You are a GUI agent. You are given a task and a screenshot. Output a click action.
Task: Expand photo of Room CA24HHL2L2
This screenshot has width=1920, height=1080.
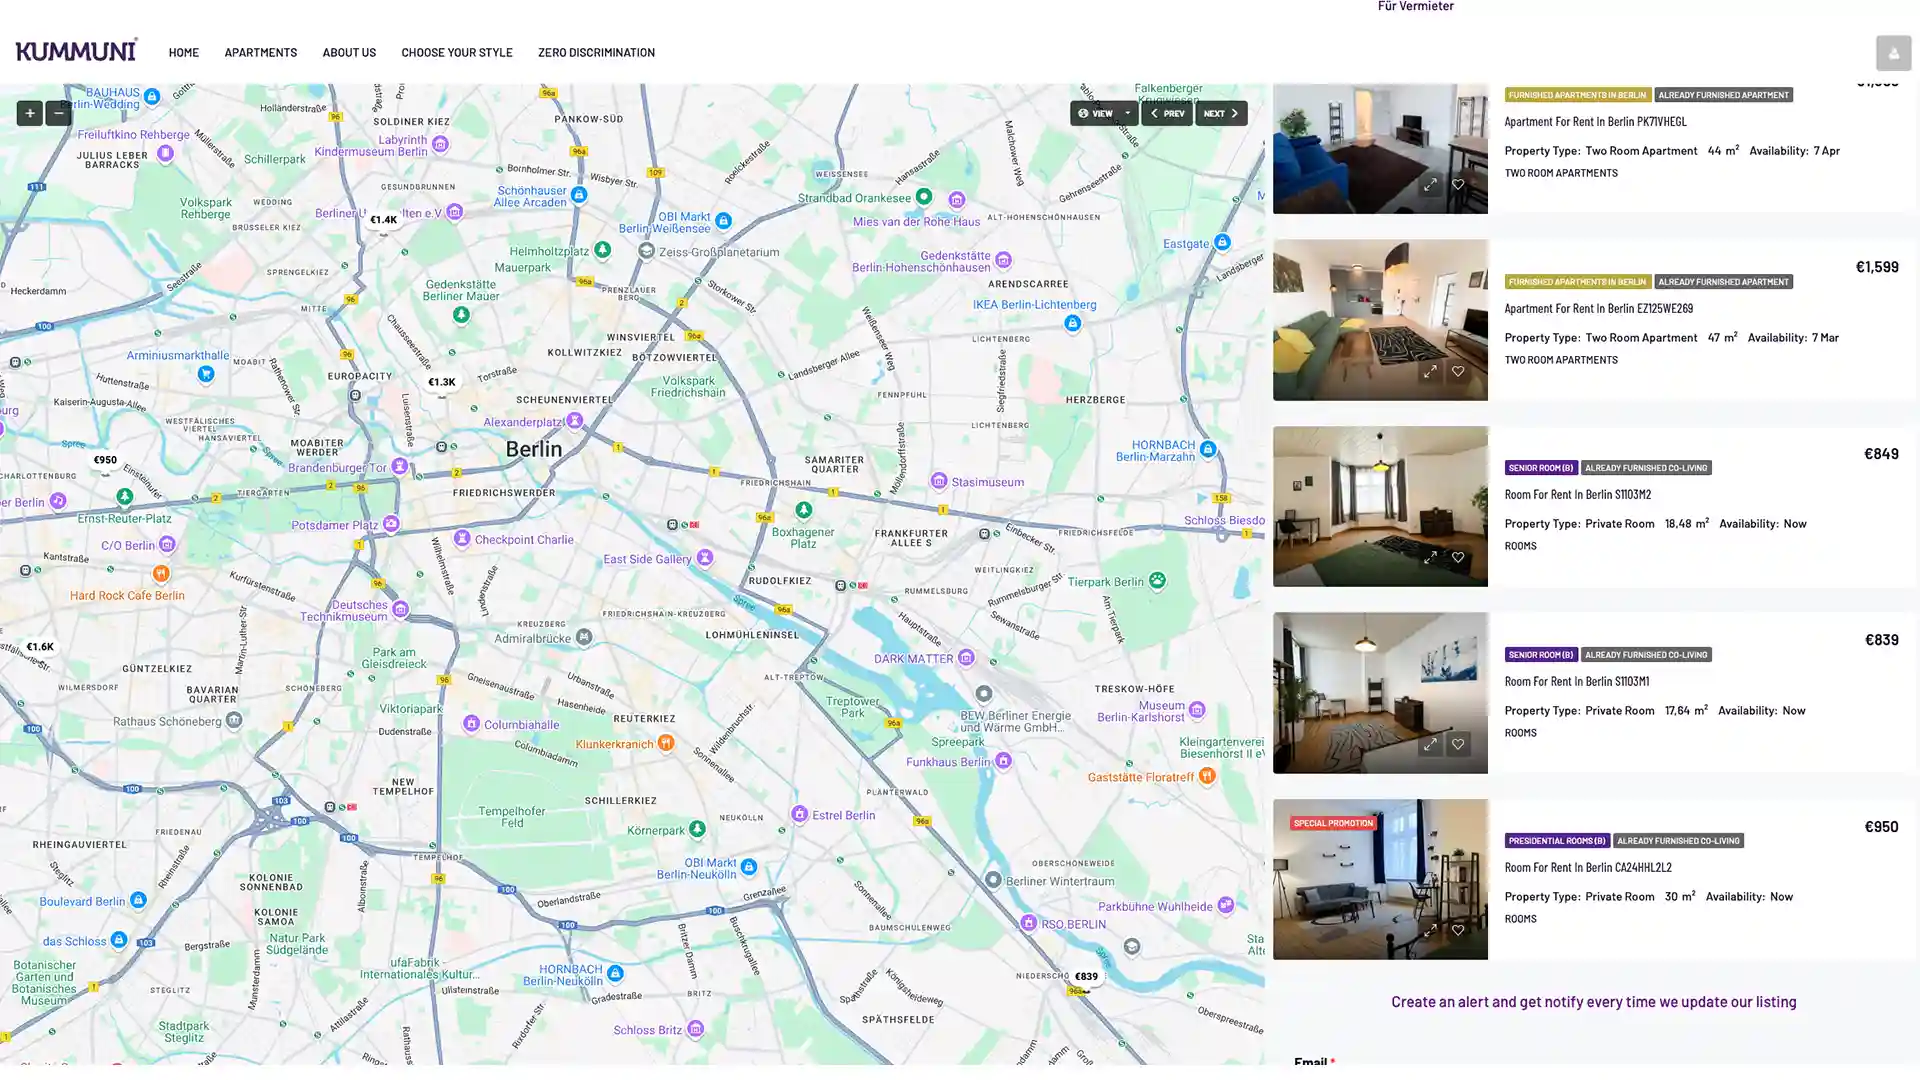click(1430, 931)
